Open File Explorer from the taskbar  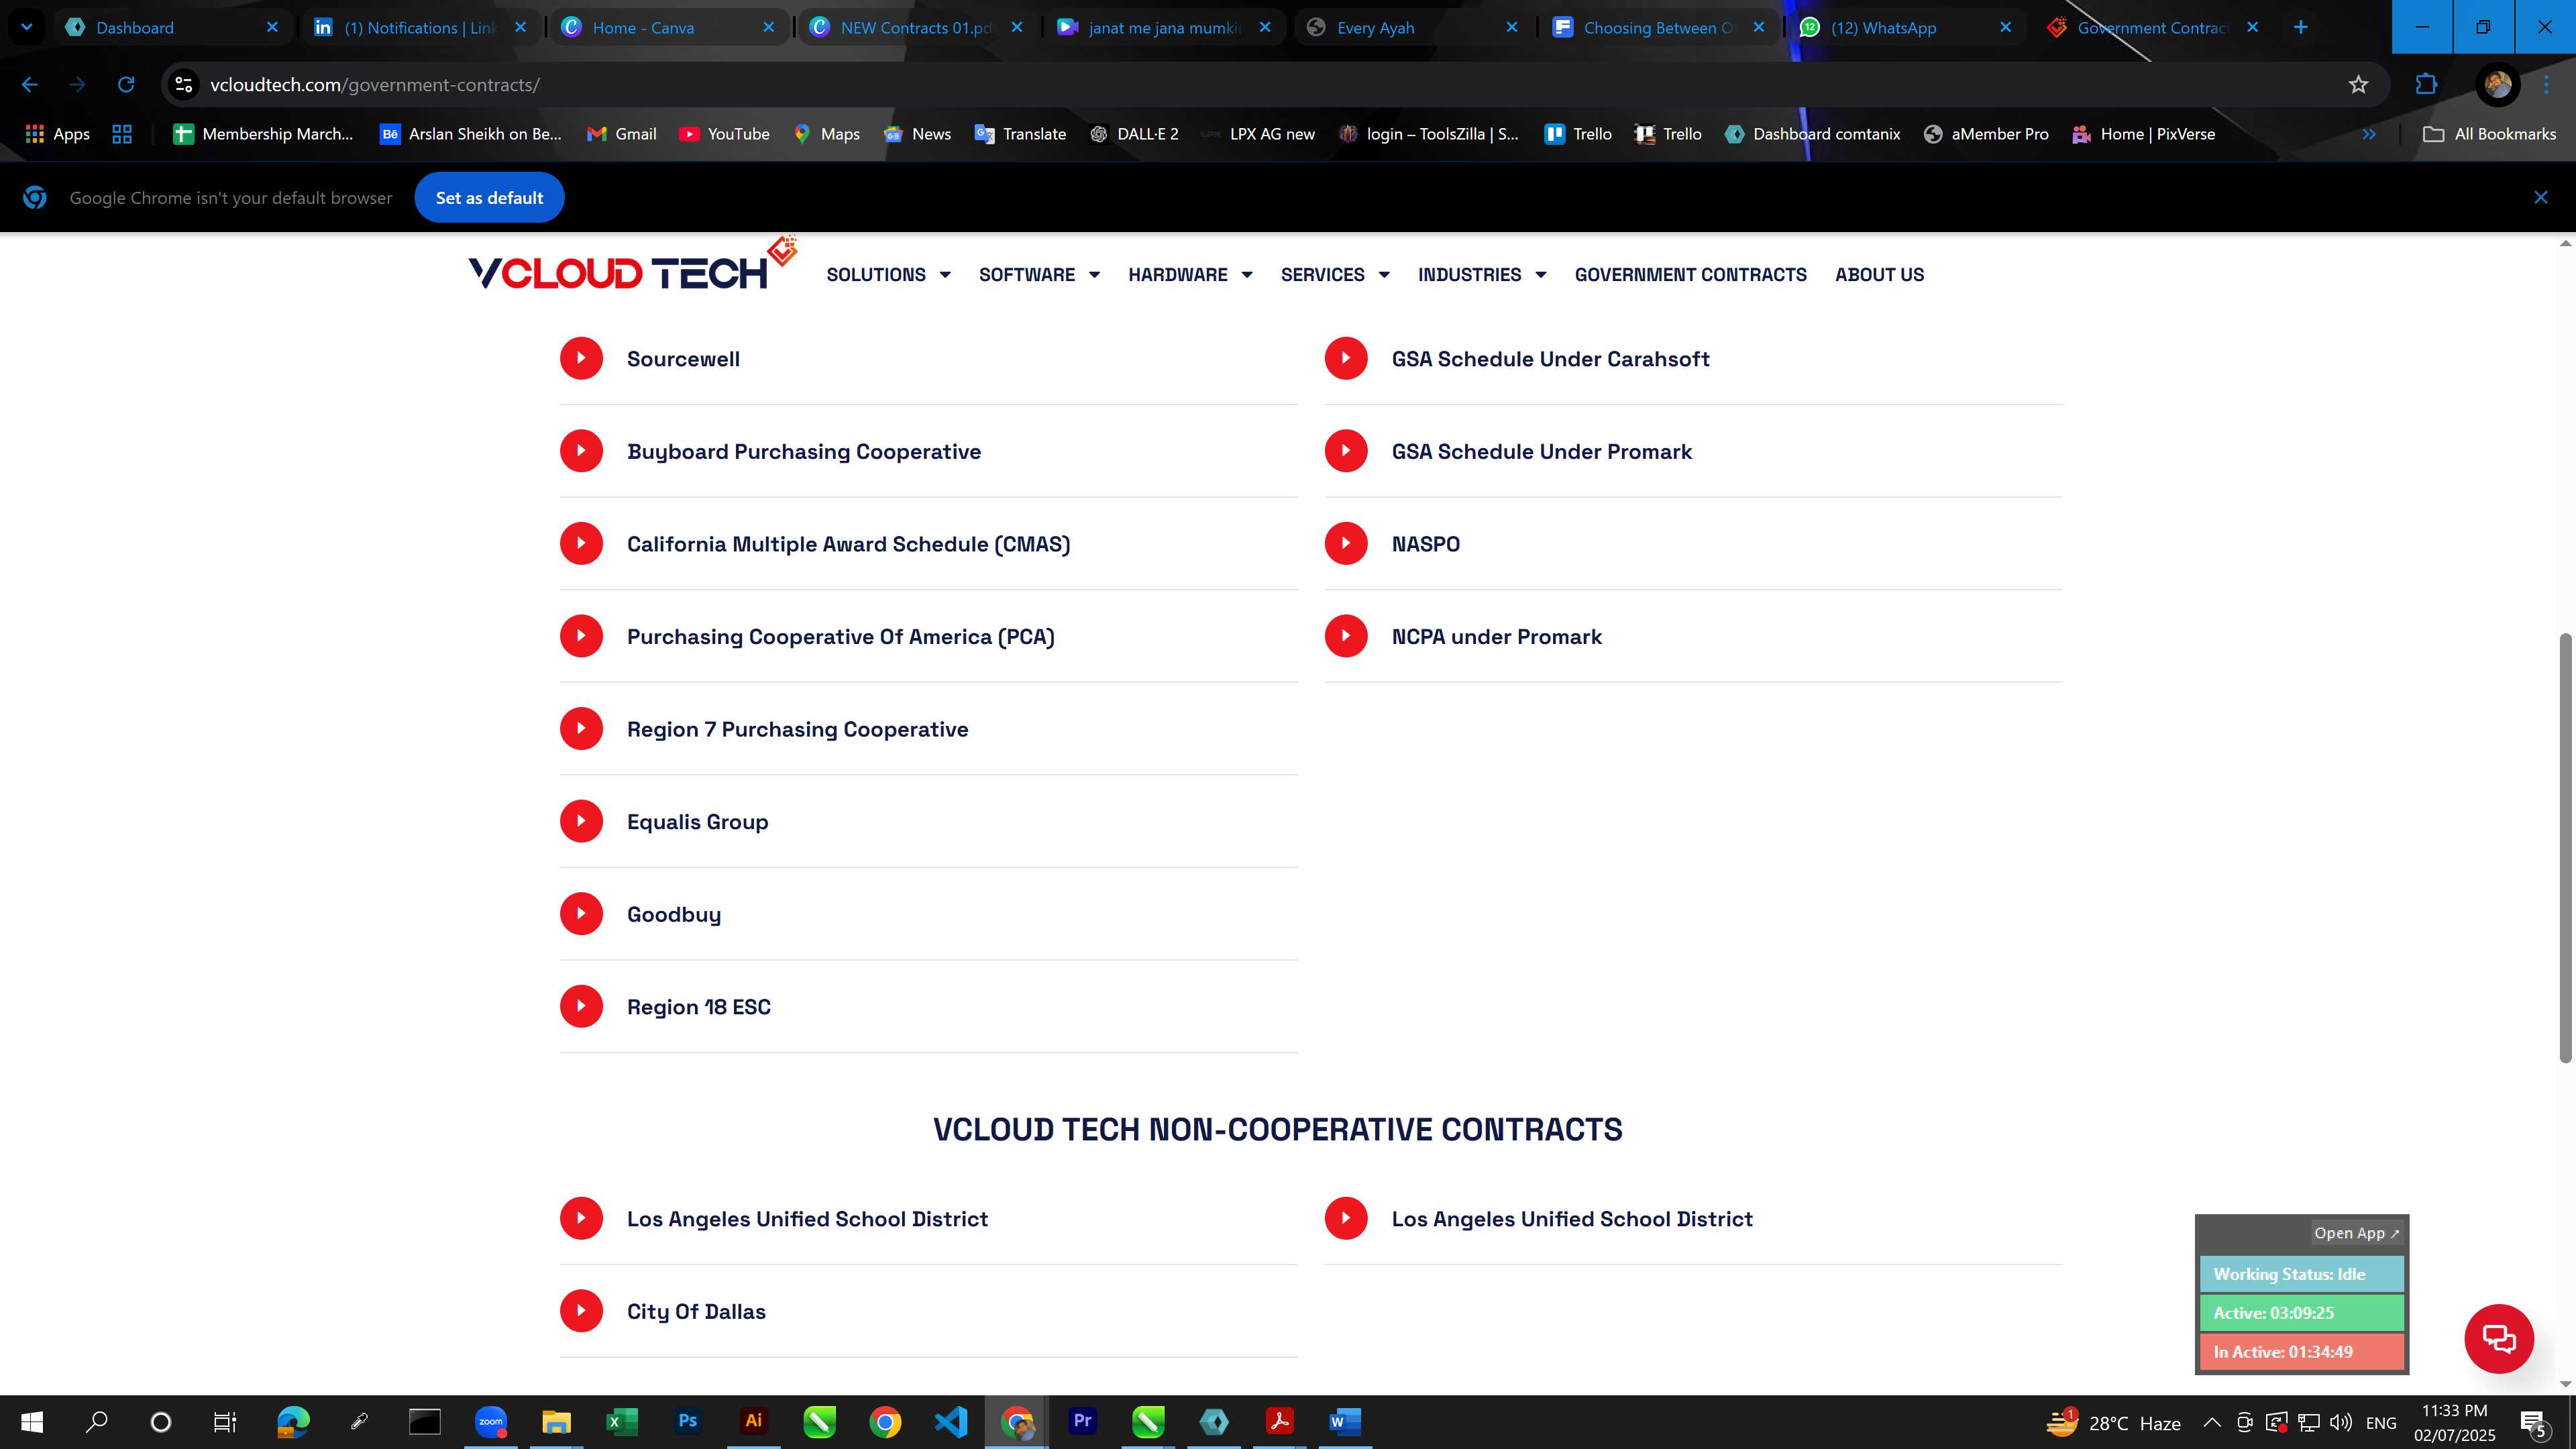coord(556,1421)
